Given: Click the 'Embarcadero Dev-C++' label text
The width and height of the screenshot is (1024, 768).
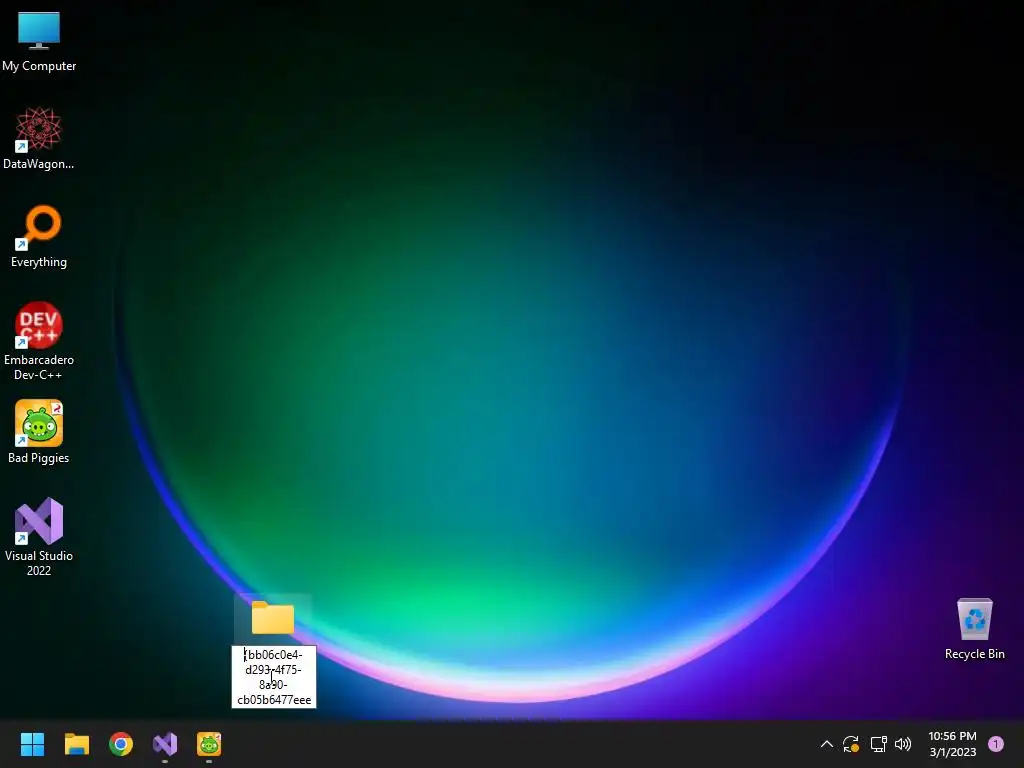Looking at the screenshot, I should click(39, 367).
